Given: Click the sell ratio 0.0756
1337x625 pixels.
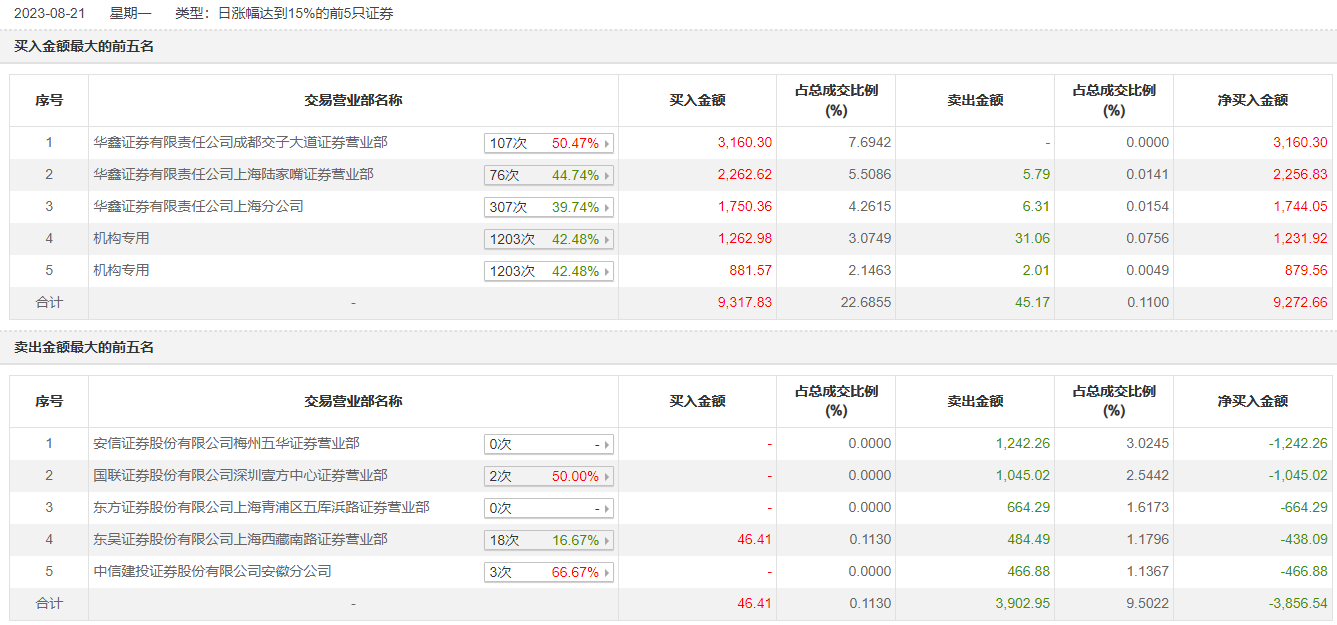Looking at the screenshot, I should tap(1147, 239).
